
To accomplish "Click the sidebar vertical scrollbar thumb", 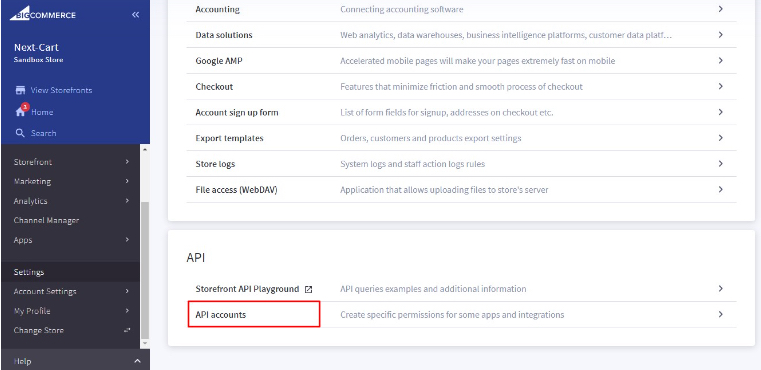I will click(144, 270).
